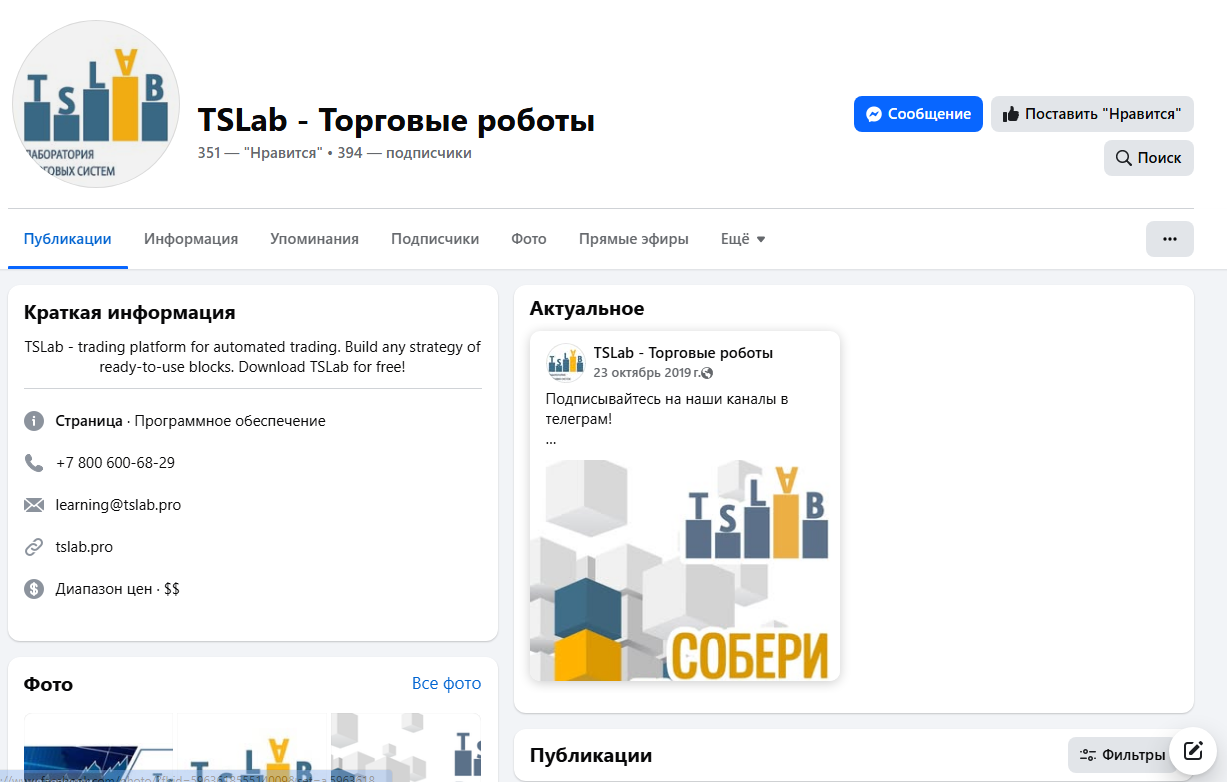Open the Все фото link
1227x782 pixels.
tap(446, 684)
